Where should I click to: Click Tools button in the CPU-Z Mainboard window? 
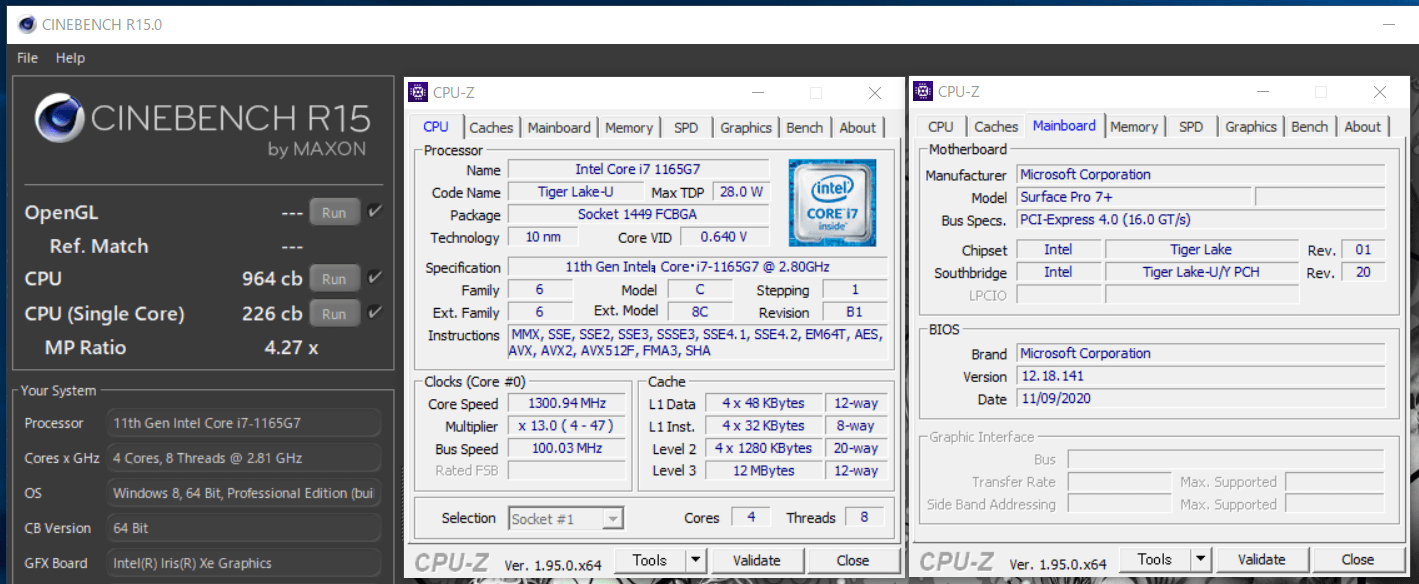click(x=1155, y=560)
